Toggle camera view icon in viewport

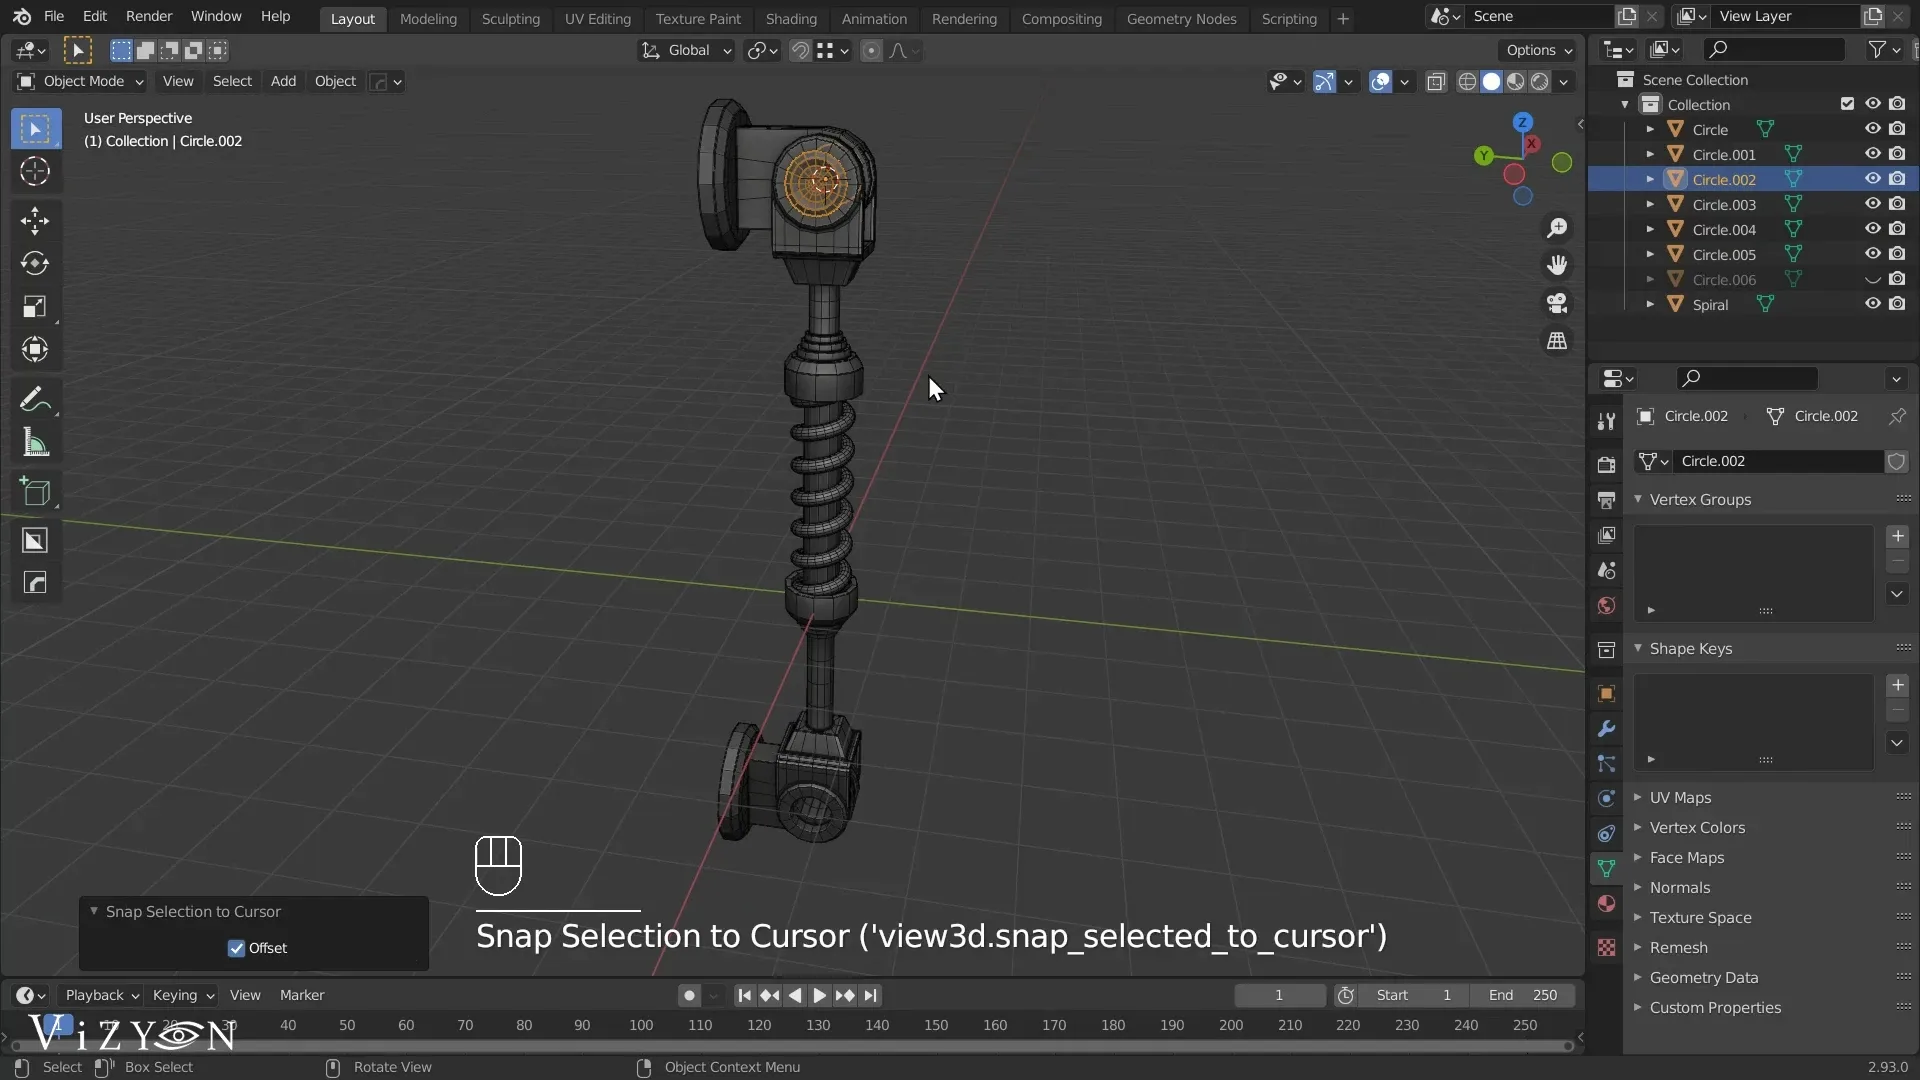coord(1557,303)
